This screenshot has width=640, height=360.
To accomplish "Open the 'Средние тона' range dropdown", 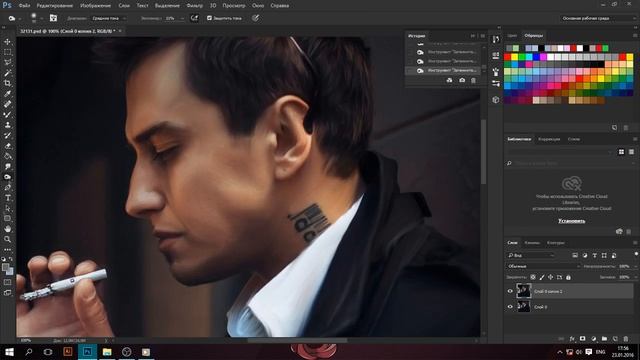I will click(x=108, y=18).
